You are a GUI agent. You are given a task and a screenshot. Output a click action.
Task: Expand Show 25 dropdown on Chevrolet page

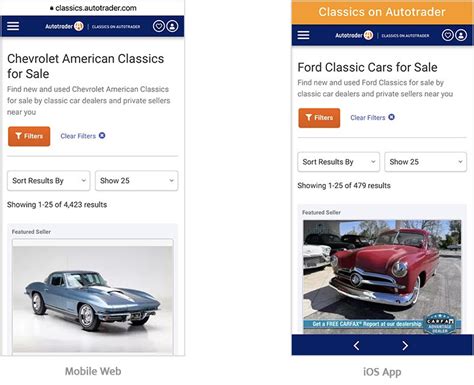pos(137,181)
